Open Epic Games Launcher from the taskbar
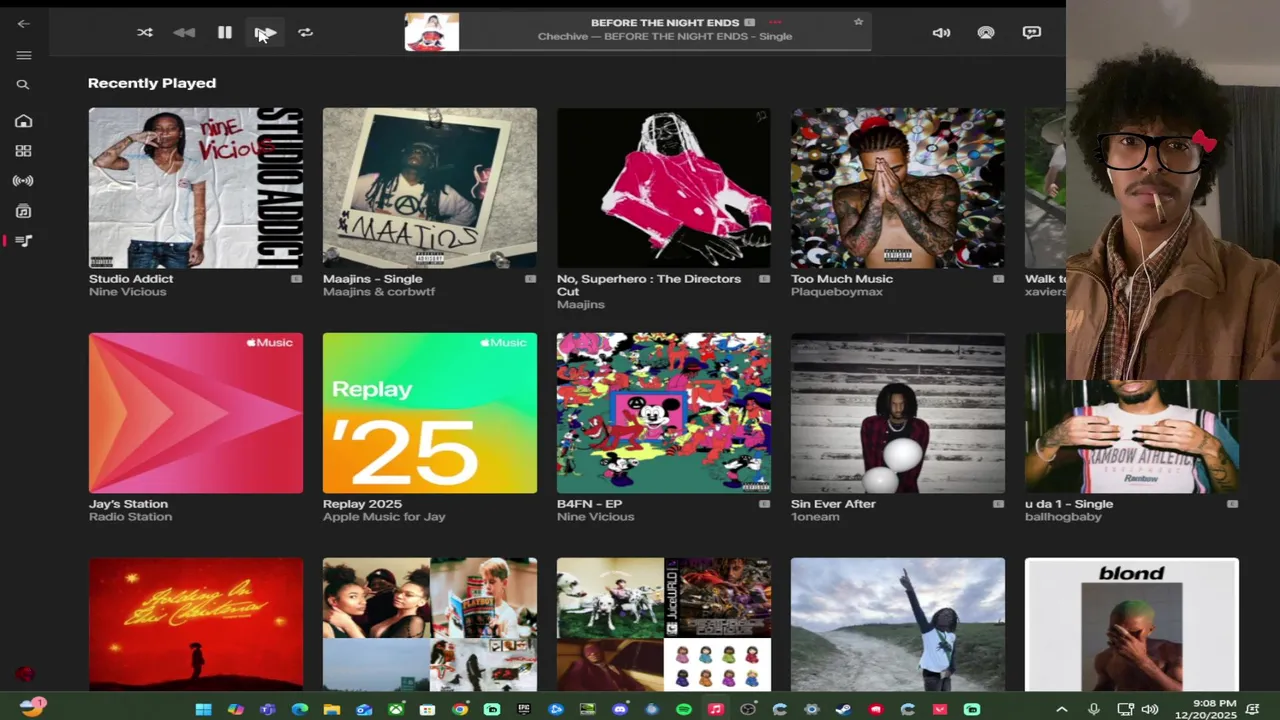The image size is (1280, 720). click(x=523, y=709)
